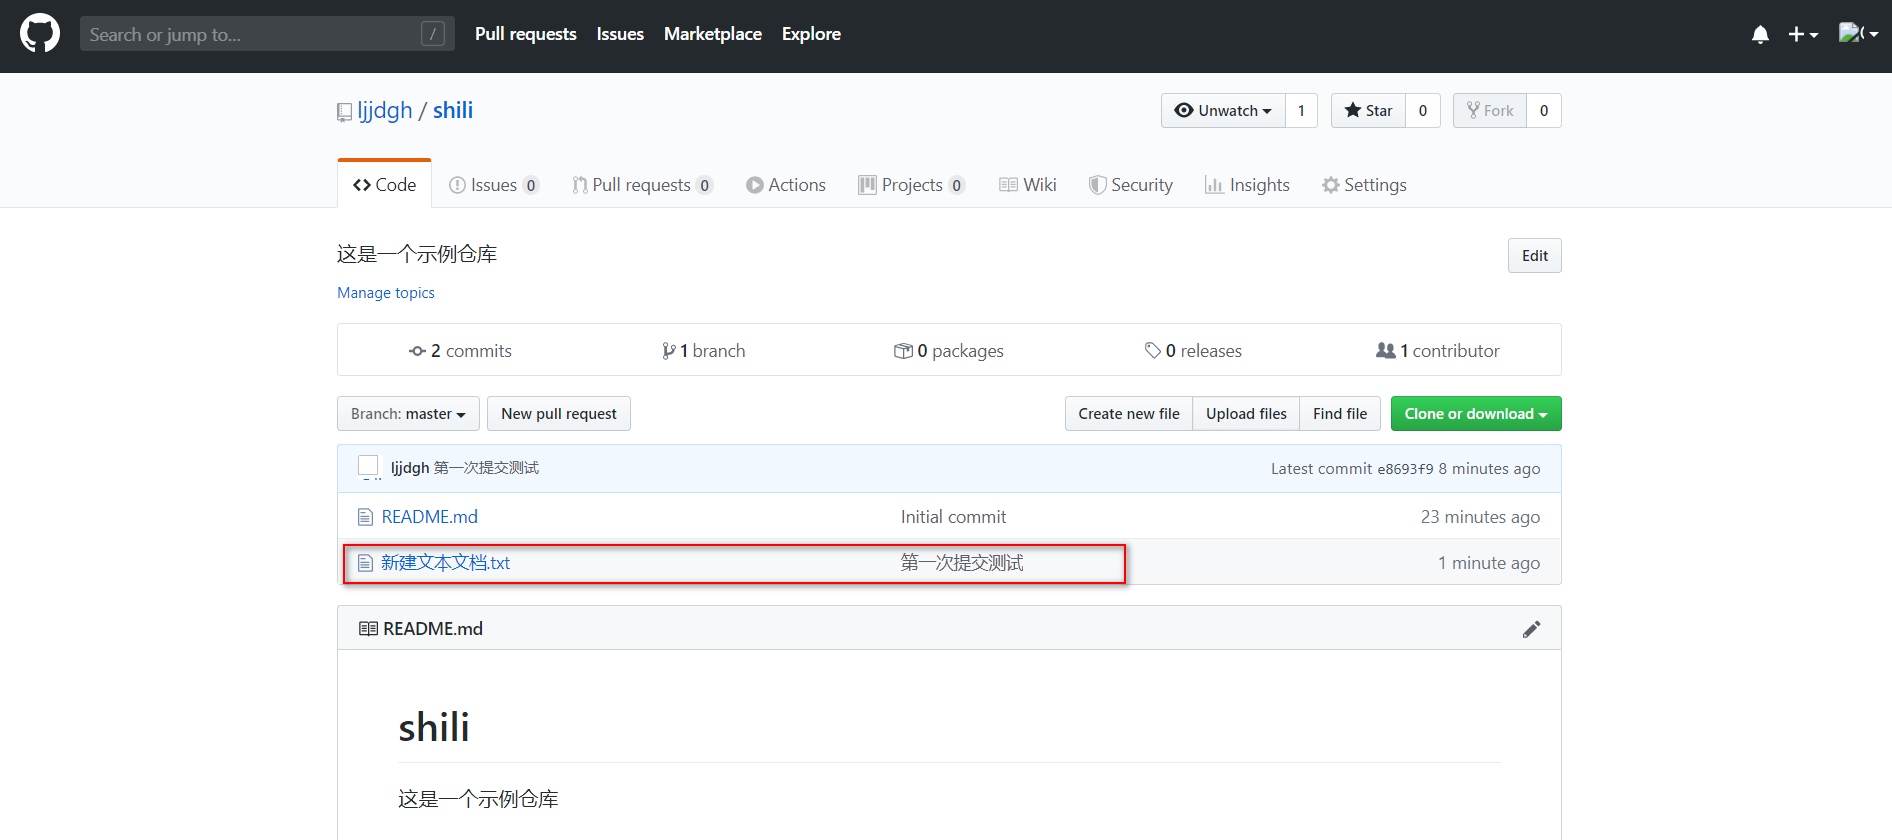Click the branch icon in stats bar
This screenshot has width=1892, height=840.
pos(668,351)
